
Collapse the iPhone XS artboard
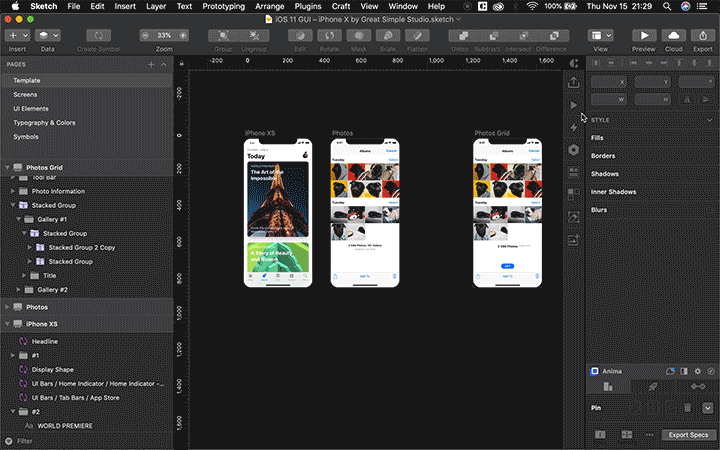coord(7,324)
